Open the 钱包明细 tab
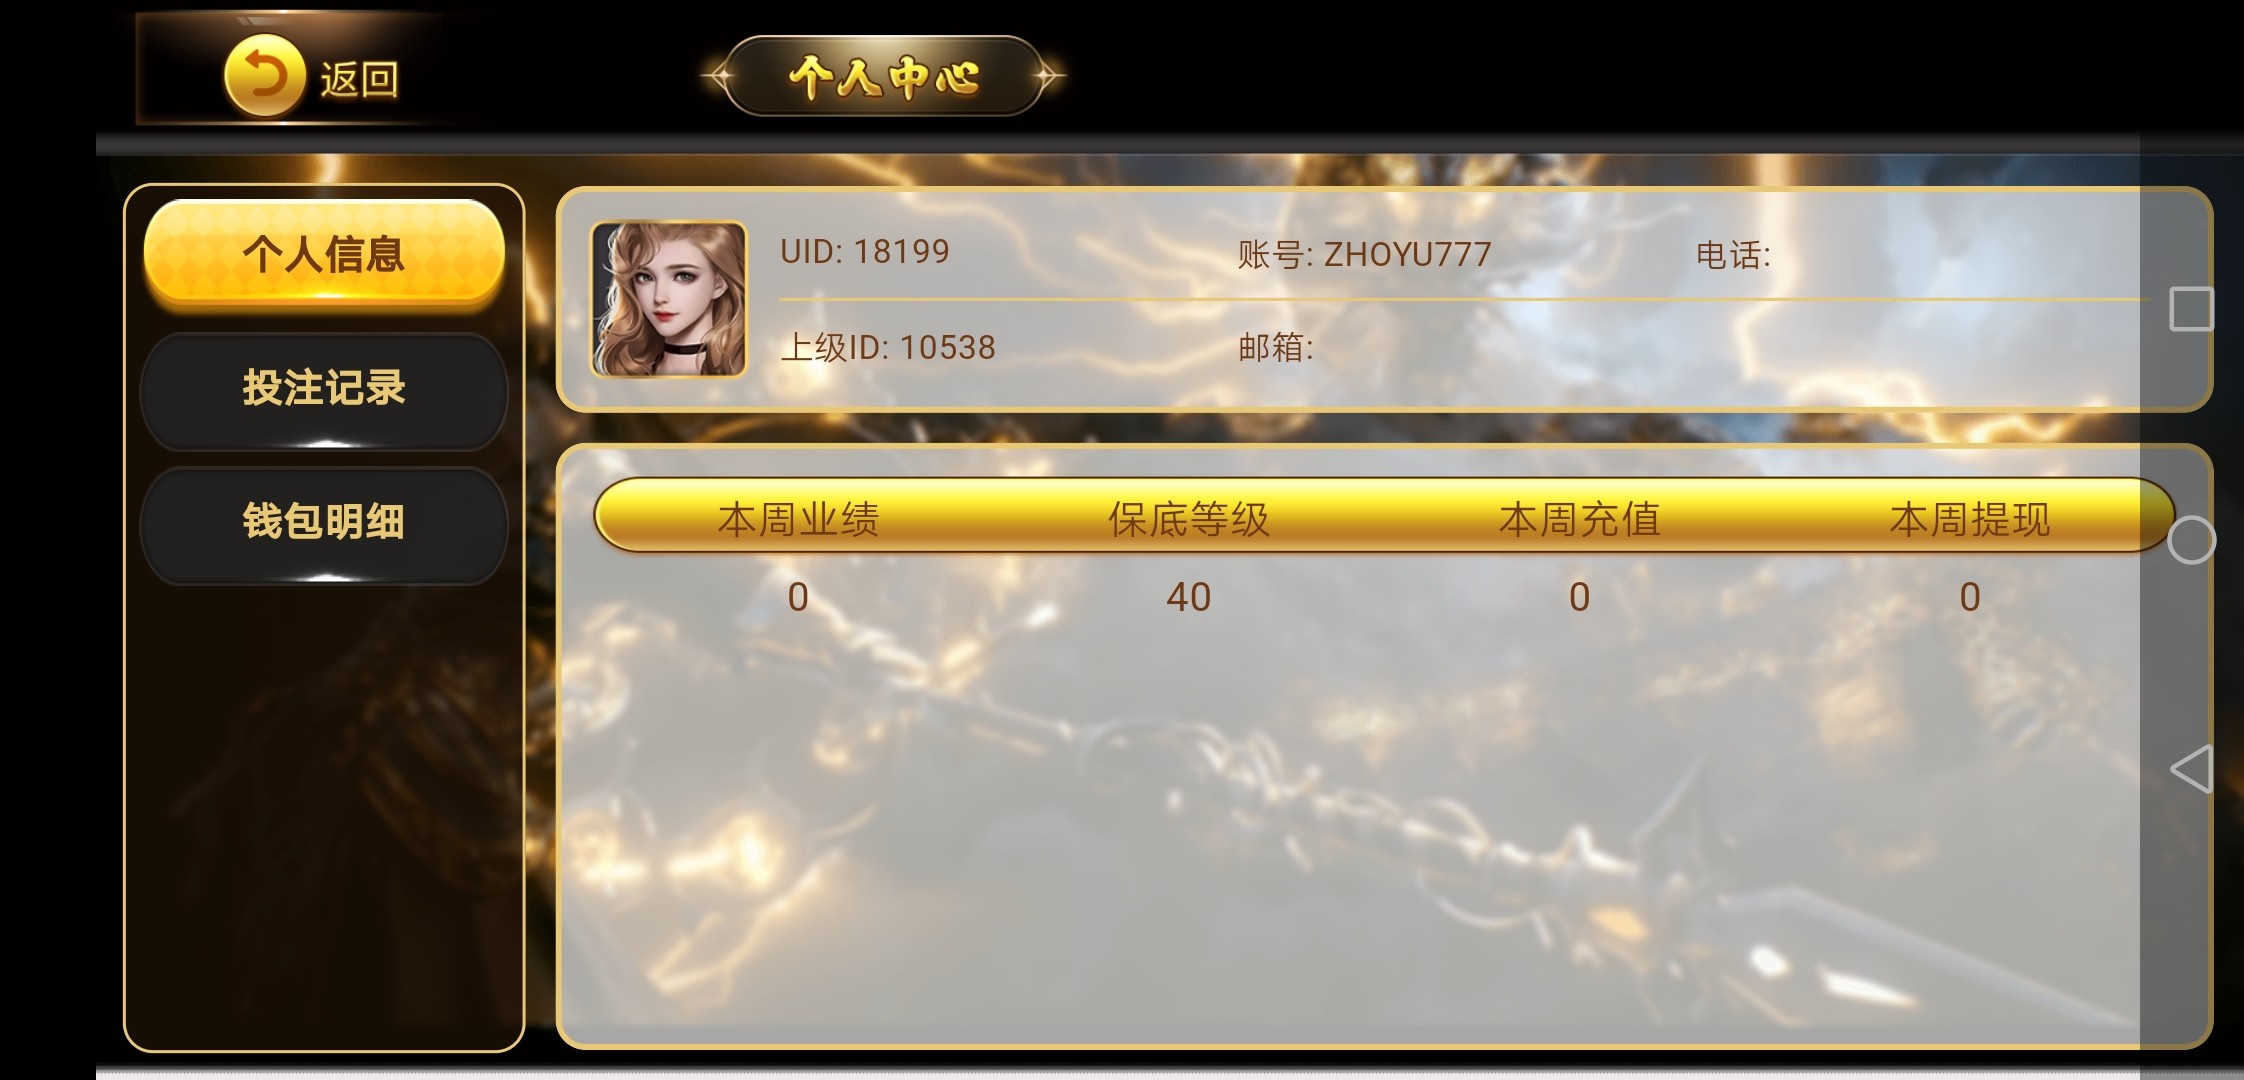Viewport: 2244px width, 1080px height. click(324, 522)
